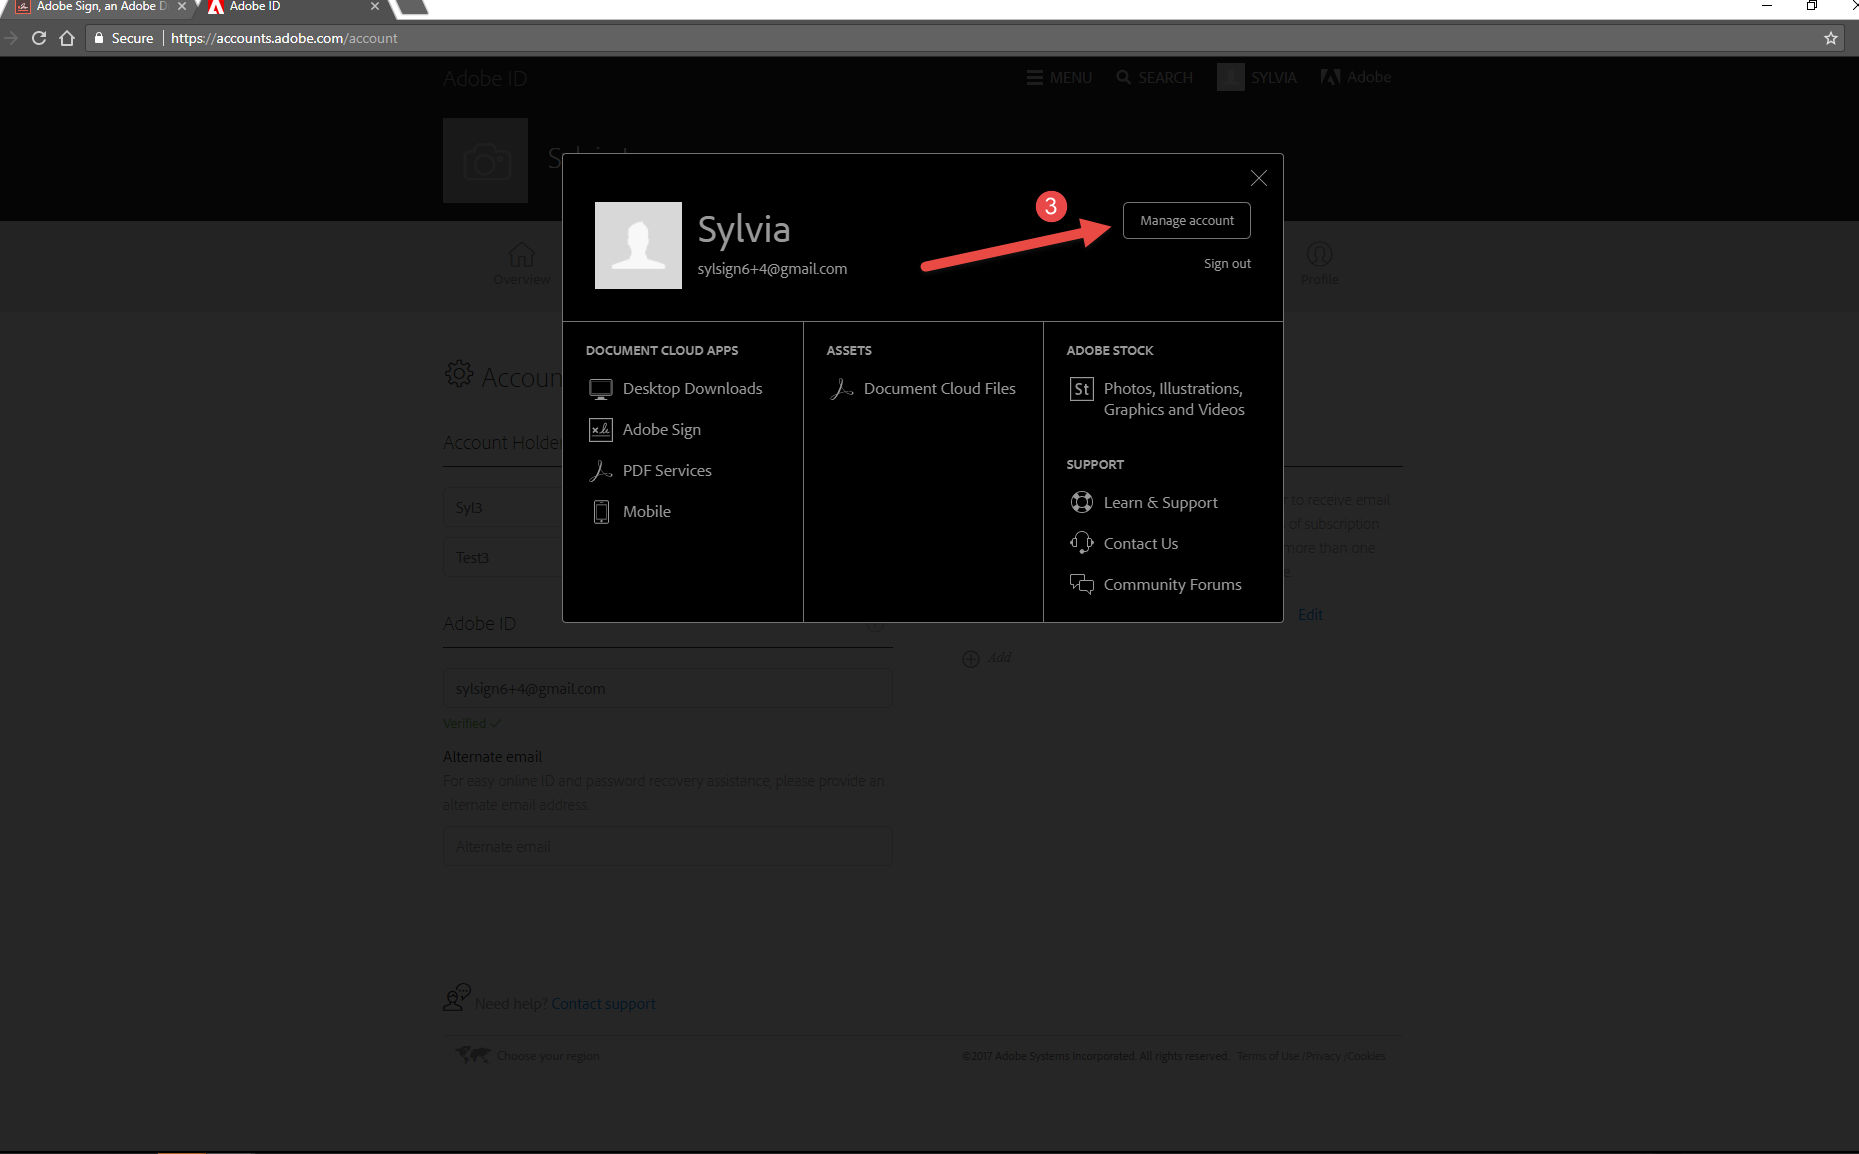Open the Cookies footer link
Image resolution: width=1859 pixels, height=1154 pixels.
[1366, 1056]
